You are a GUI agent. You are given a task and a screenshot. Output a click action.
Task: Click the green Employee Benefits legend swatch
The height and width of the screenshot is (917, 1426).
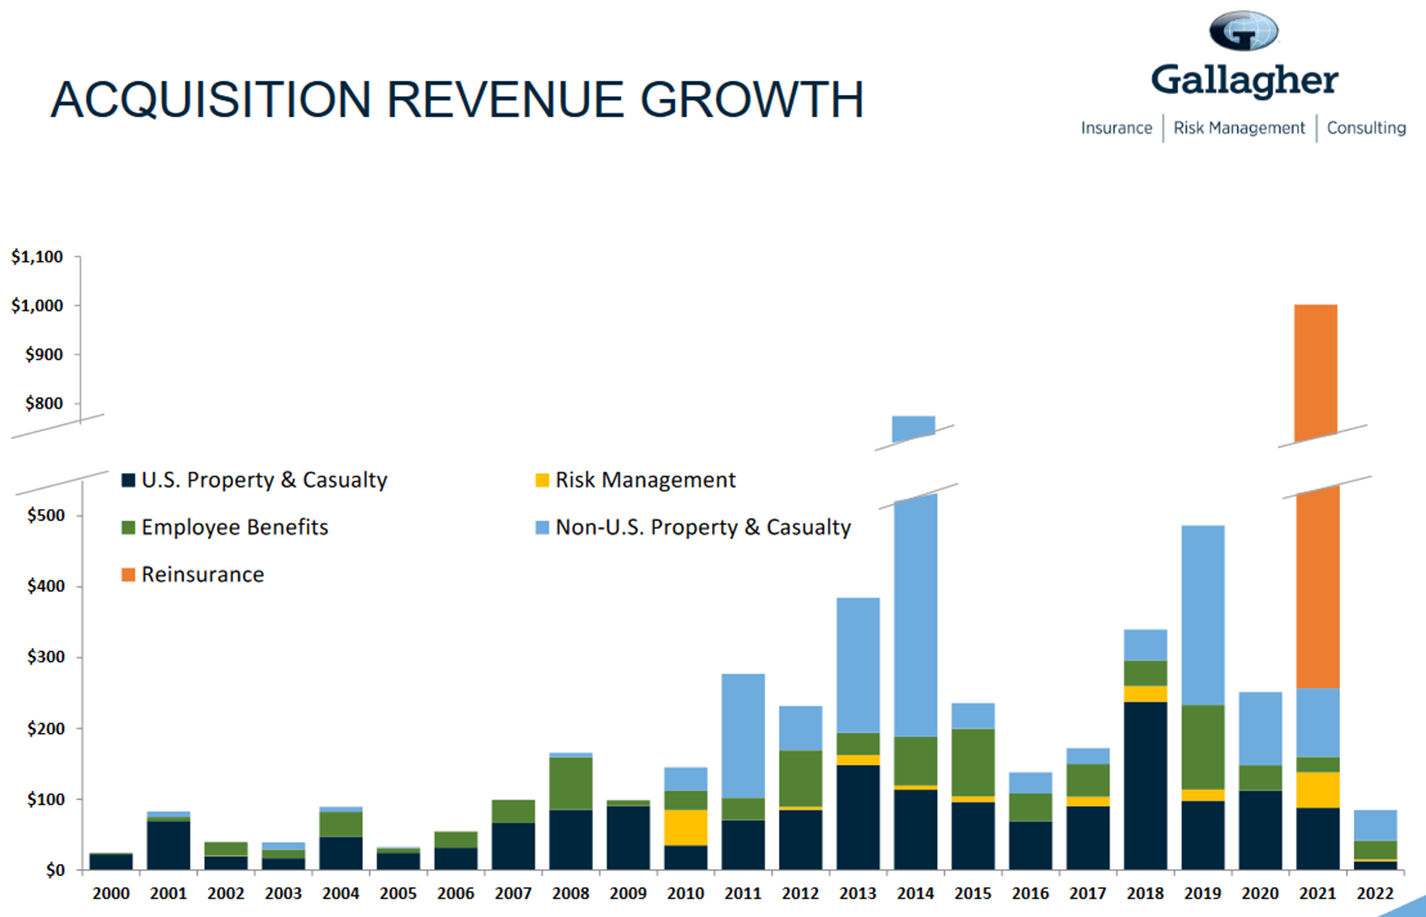[x=128, y=528]
